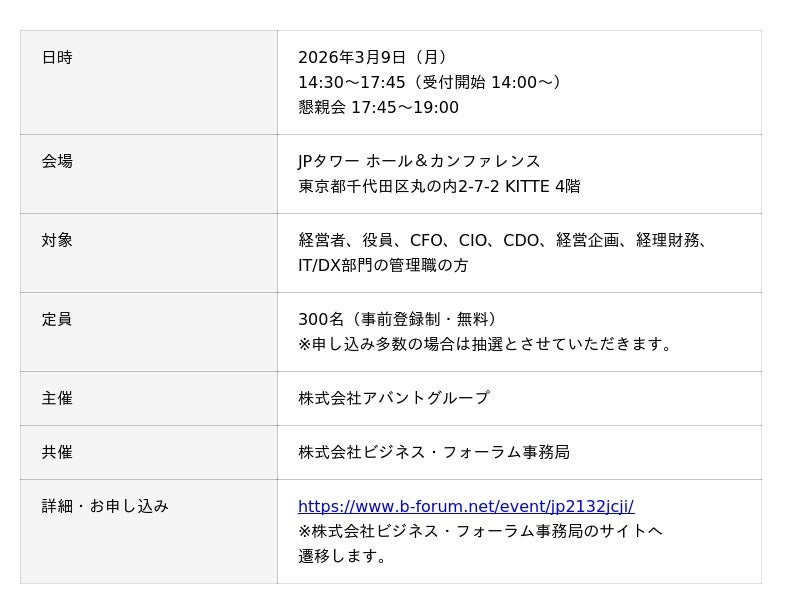
Task: Click the 会場 row label
Action: (57, 161)
